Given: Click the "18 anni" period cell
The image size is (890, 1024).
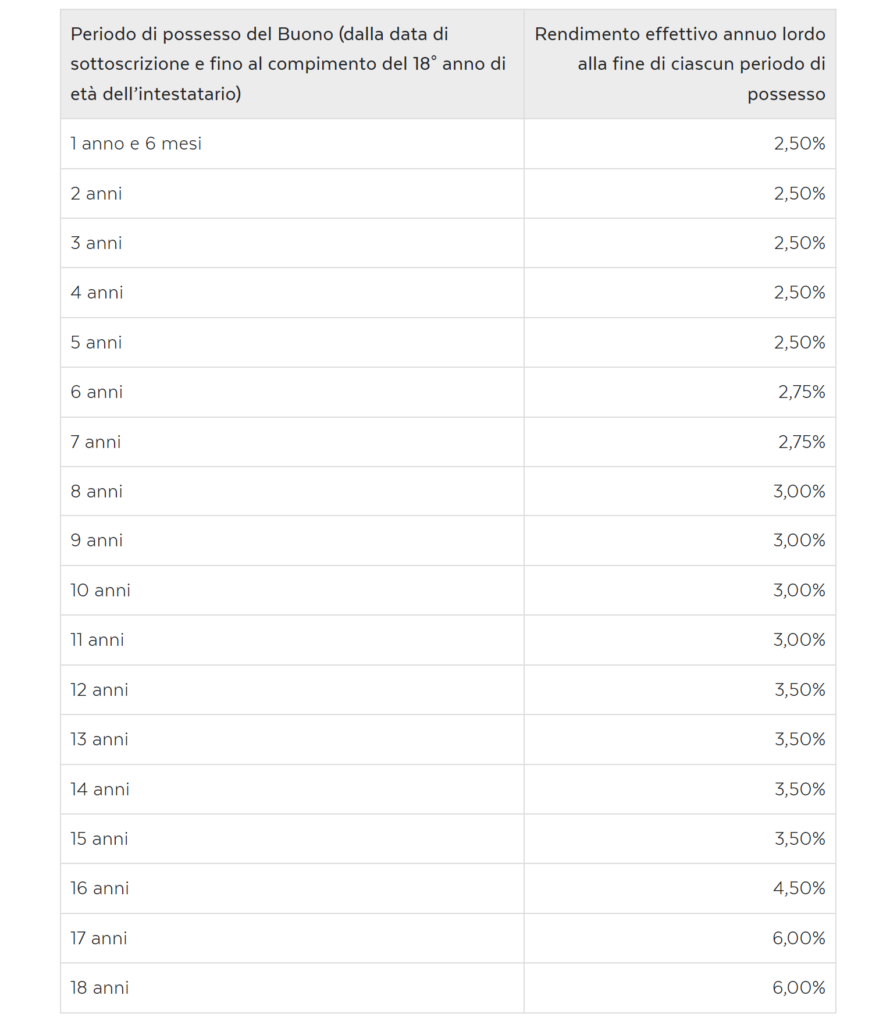Looking at the screenshot, I should pyautogui.click(x=99, y=988).
